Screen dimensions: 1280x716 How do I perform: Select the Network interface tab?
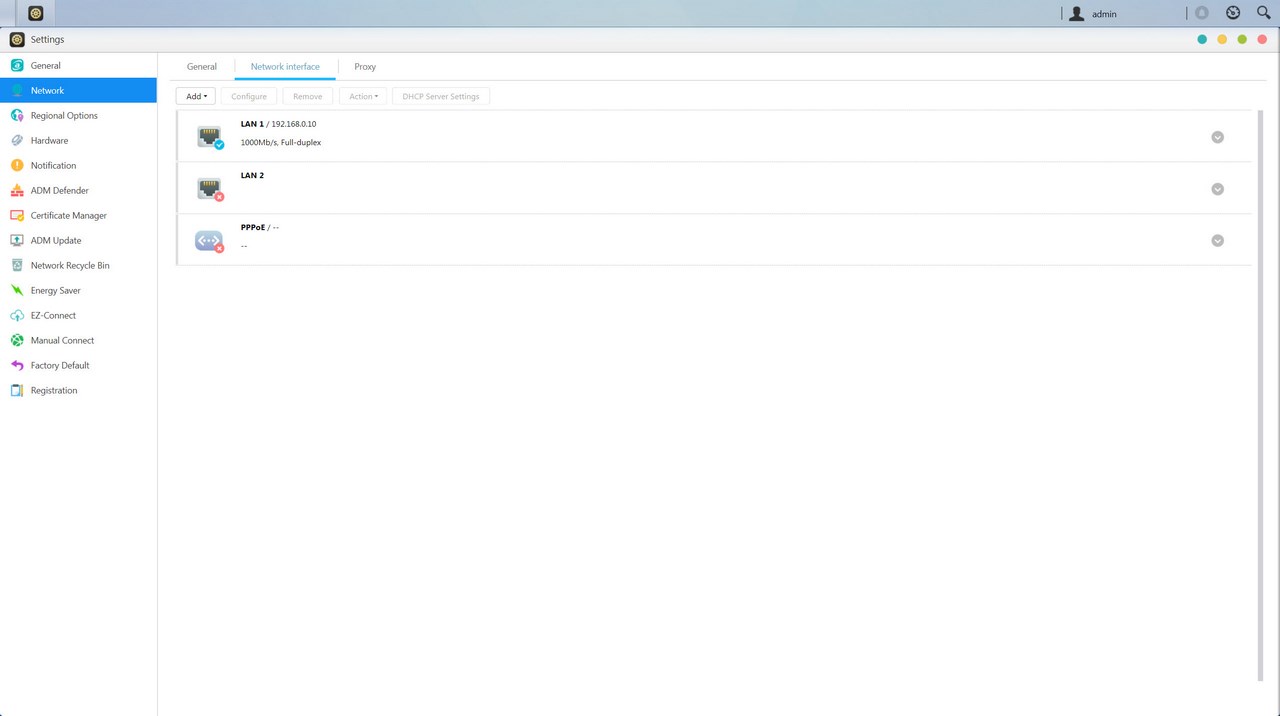(x=285, y=67)
